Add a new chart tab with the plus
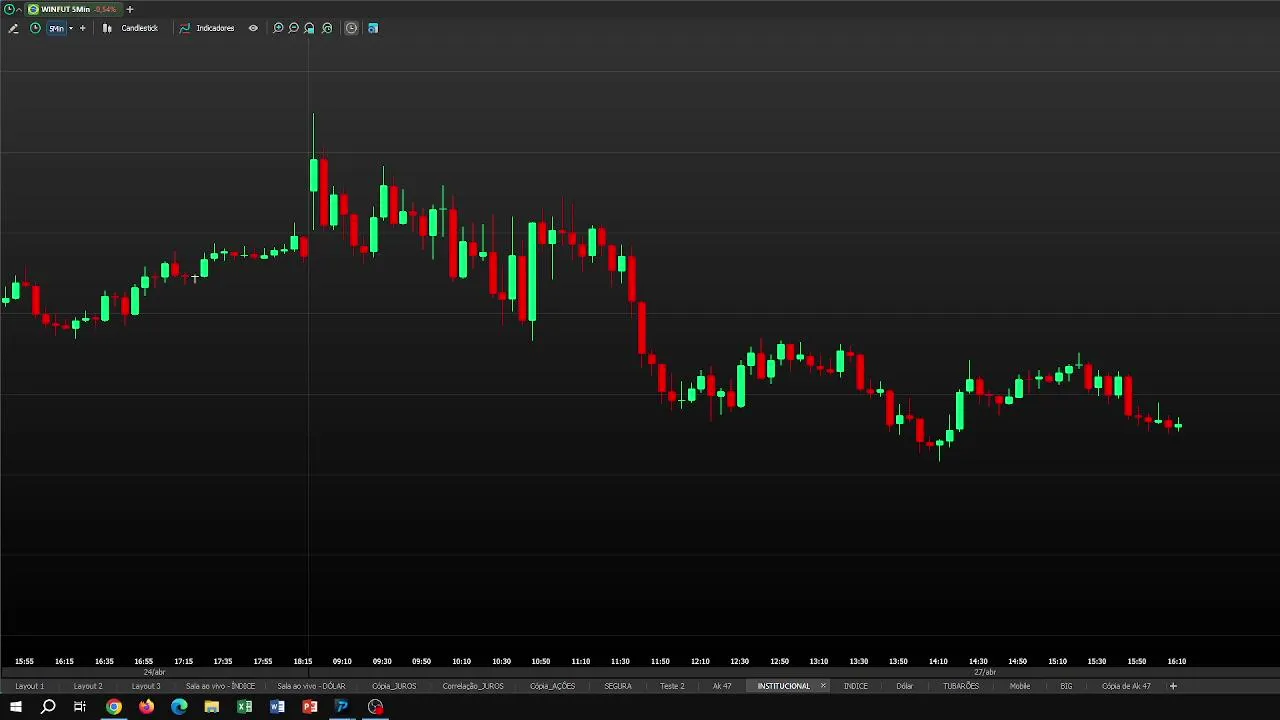Viewport: 1280px width, 720px height. (129, 9)
